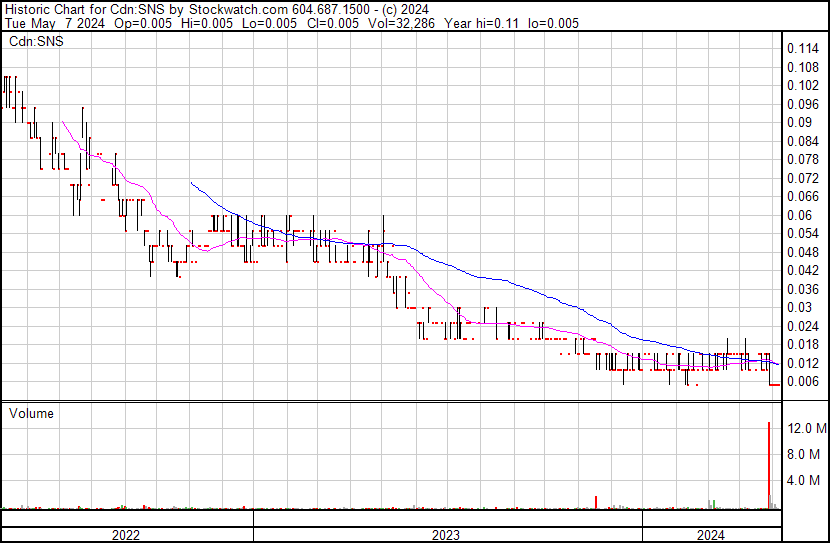830x543 pixels.
Task: Click the 0.006 price axis label
Action: point(802,381)
